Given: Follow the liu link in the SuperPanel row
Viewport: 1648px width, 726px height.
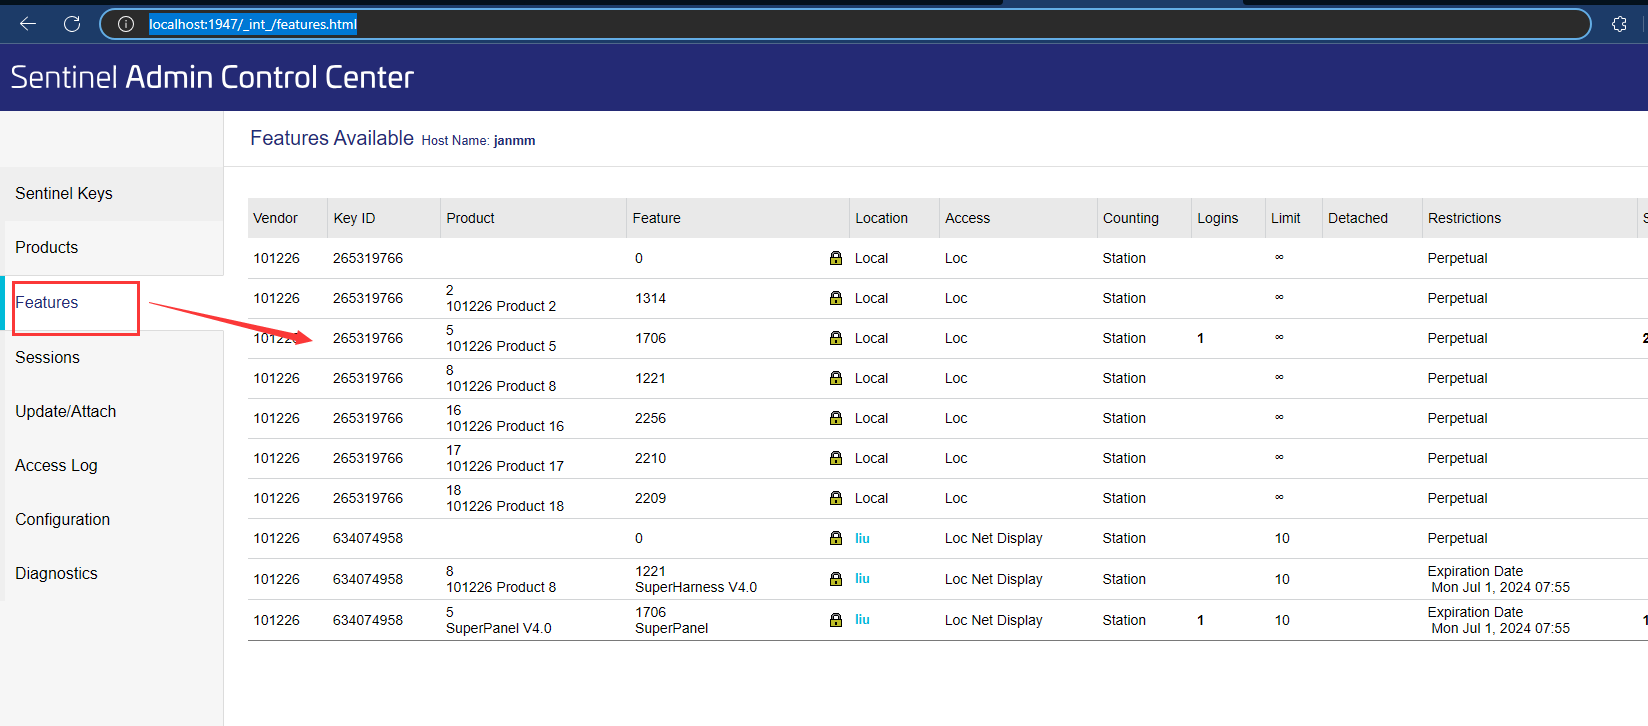Looking at the screenshot, I should point(862,620).
